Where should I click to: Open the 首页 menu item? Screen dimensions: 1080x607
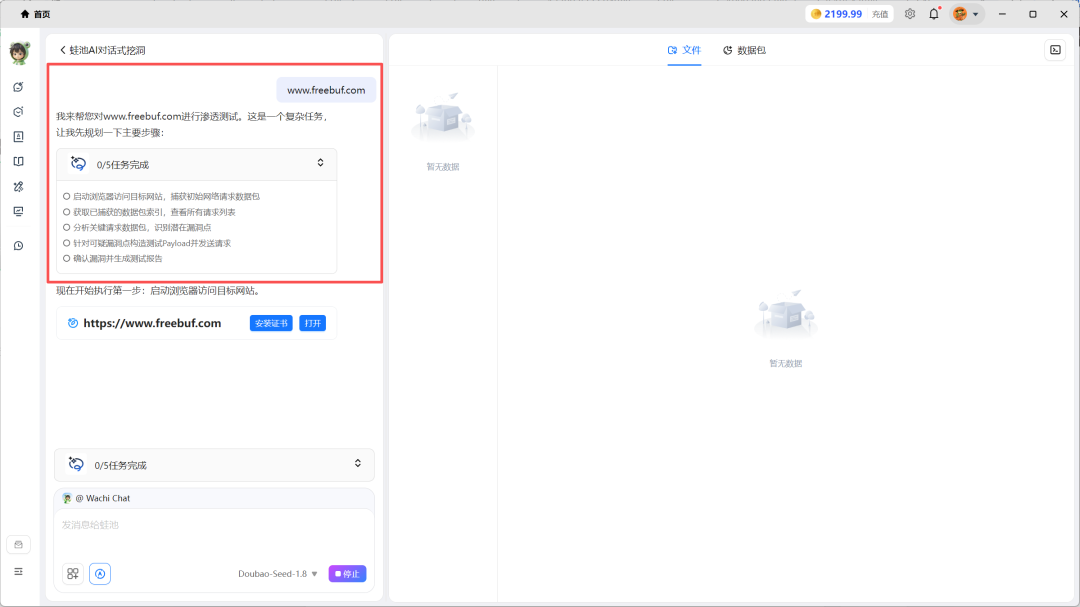coord(32,13)
